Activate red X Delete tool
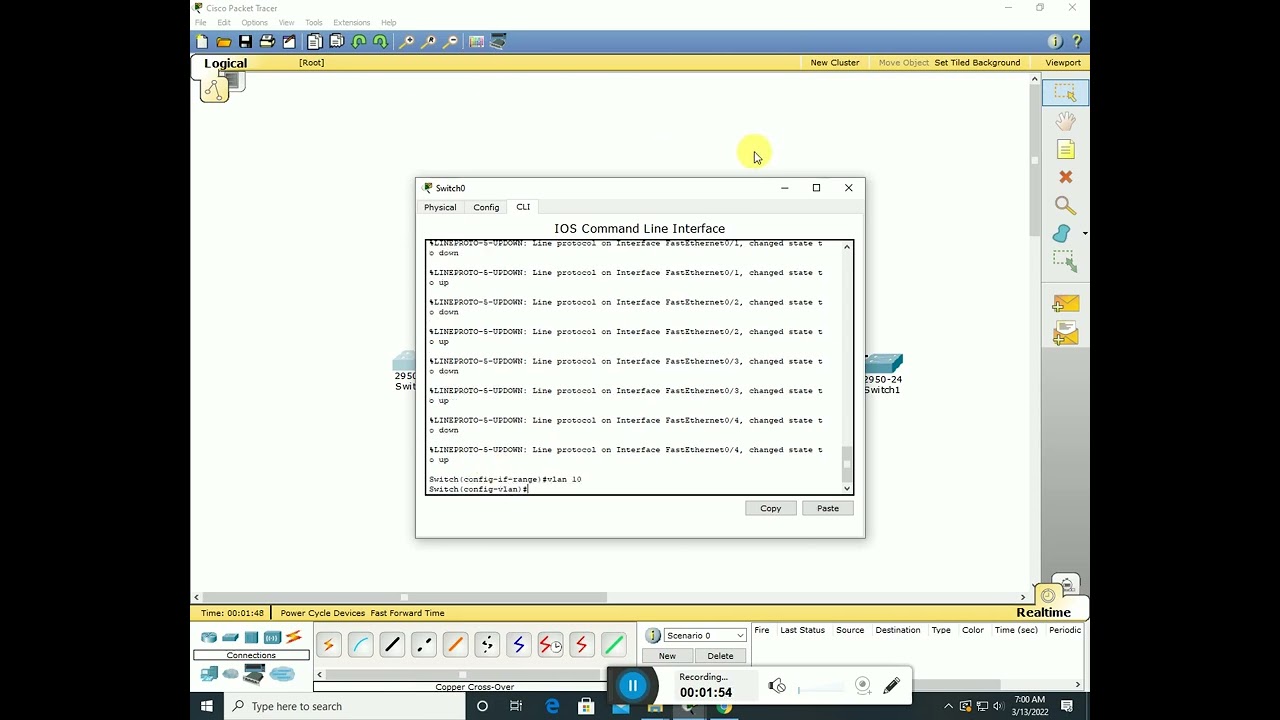This screenshot has width=1280, height=720. coord(1065,177)
